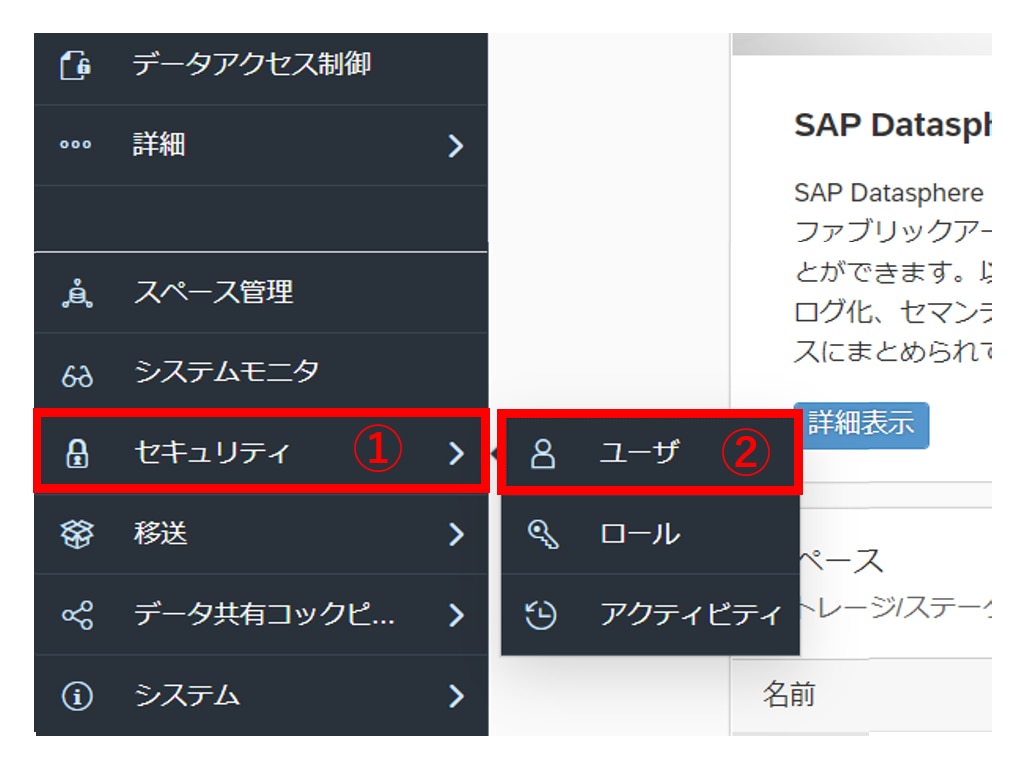Click the role key icon in submenu

542,534
